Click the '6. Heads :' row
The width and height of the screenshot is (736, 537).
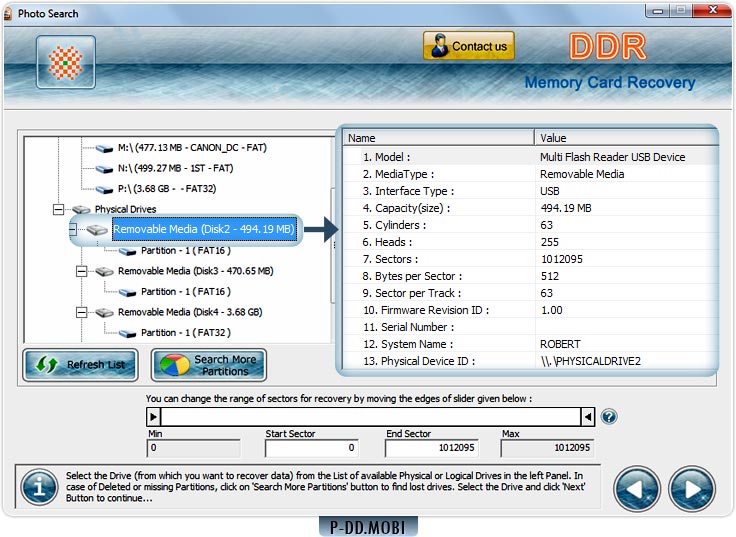pyautogui.click(x=530, y=242)
